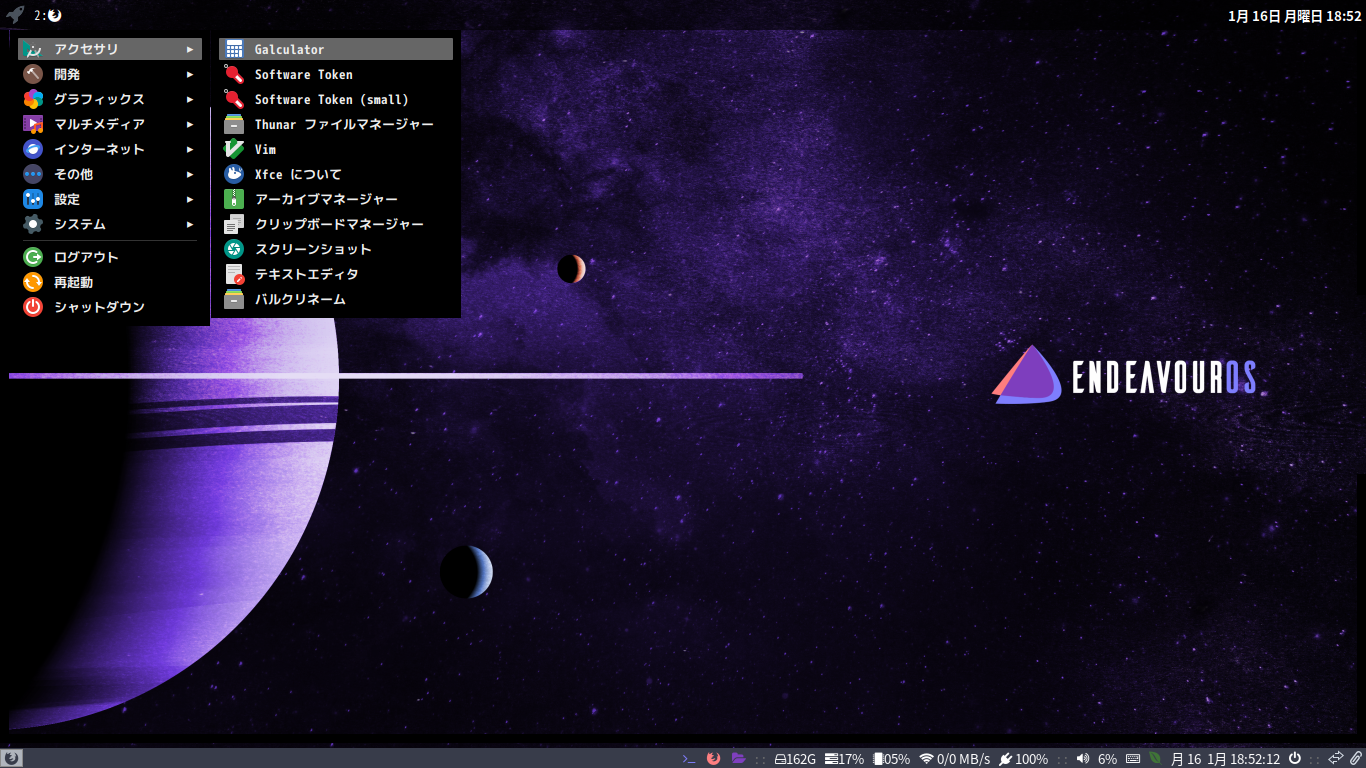This screenshot has height=768, width=1366.
Task: Open Xfce について via mouse icon
Action: [234, 174]
